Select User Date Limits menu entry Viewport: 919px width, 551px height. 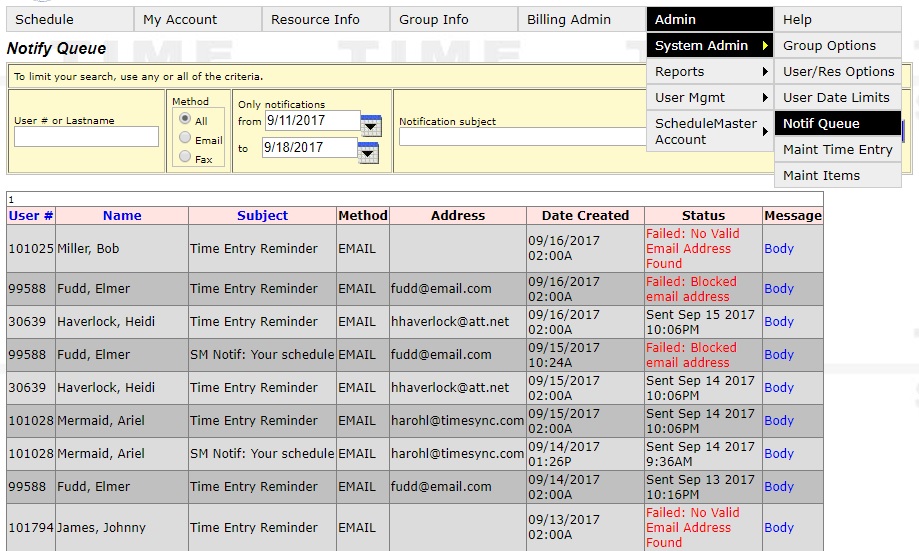[838, 97]
